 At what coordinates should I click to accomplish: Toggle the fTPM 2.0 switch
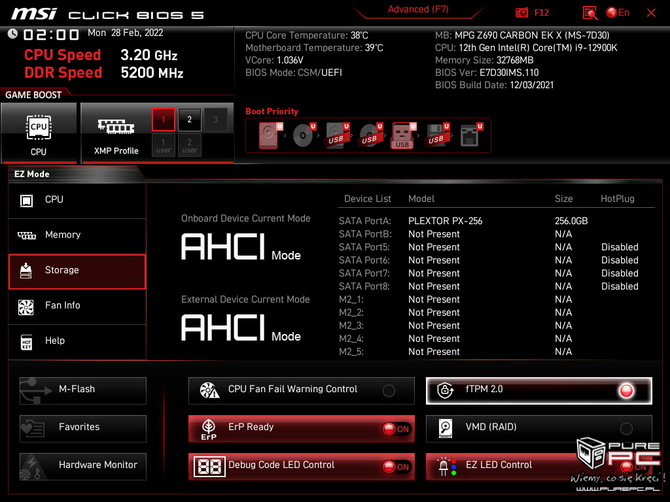pos(626,390)
